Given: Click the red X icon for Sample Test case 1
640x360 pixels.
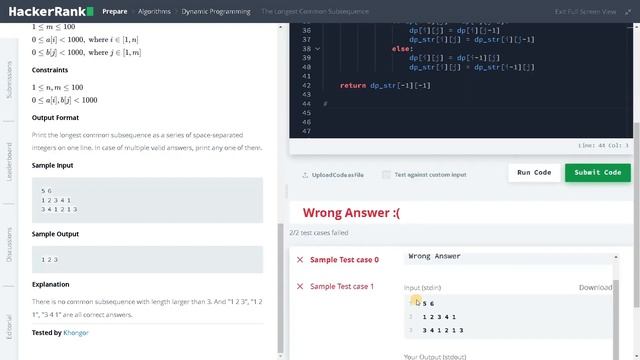Looking at the screenshot, I should pyautogui.click(x=300, y=287).
